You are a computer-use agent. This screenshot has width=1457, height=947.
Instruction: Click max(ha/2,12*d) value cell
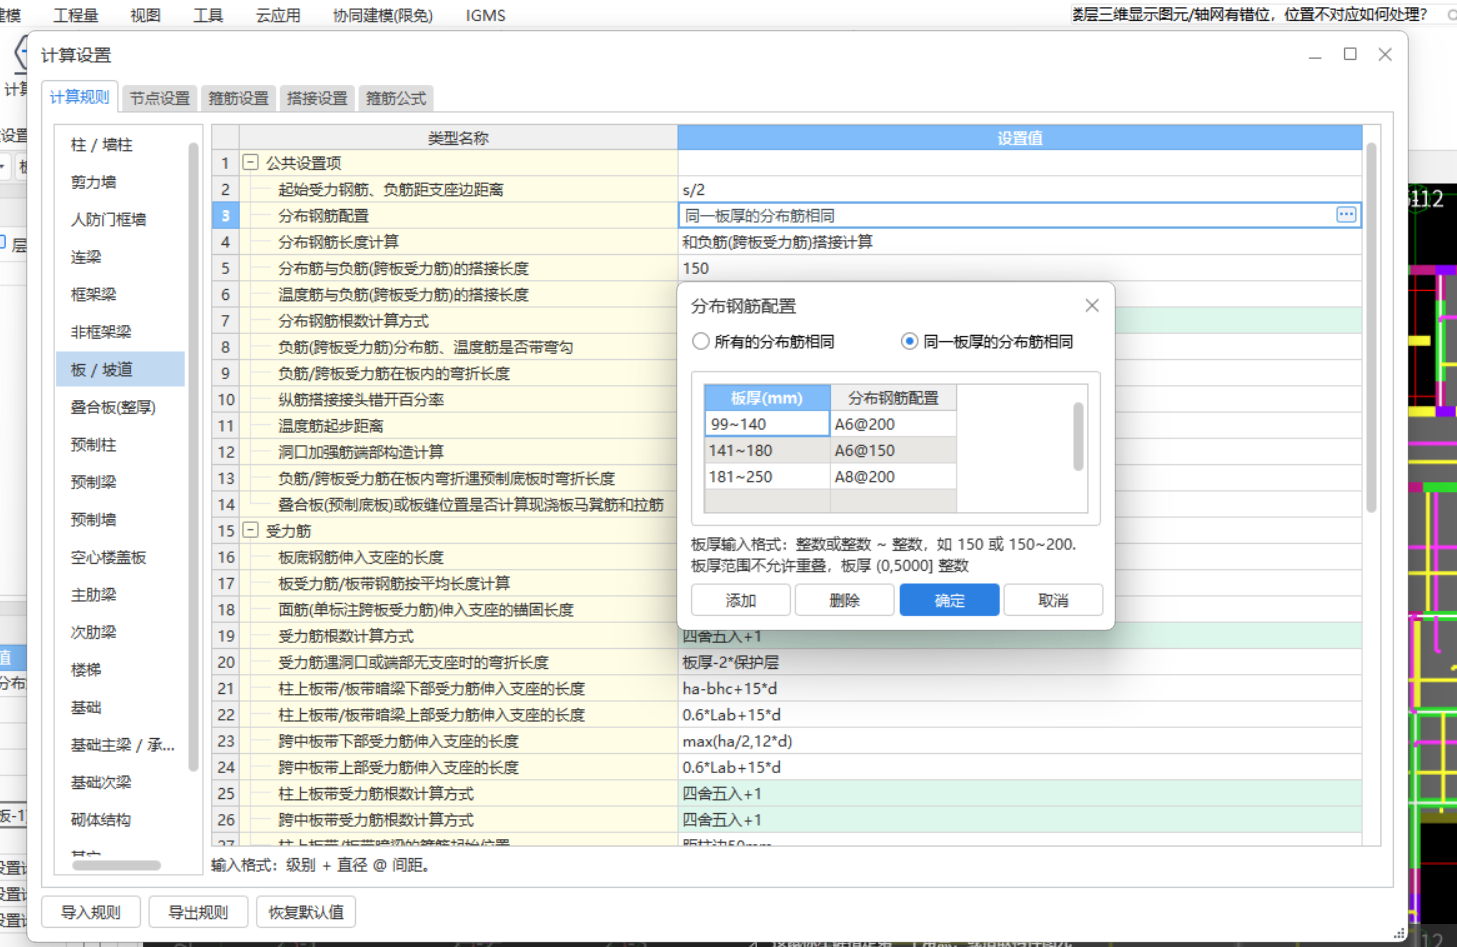coord(1020,741)
